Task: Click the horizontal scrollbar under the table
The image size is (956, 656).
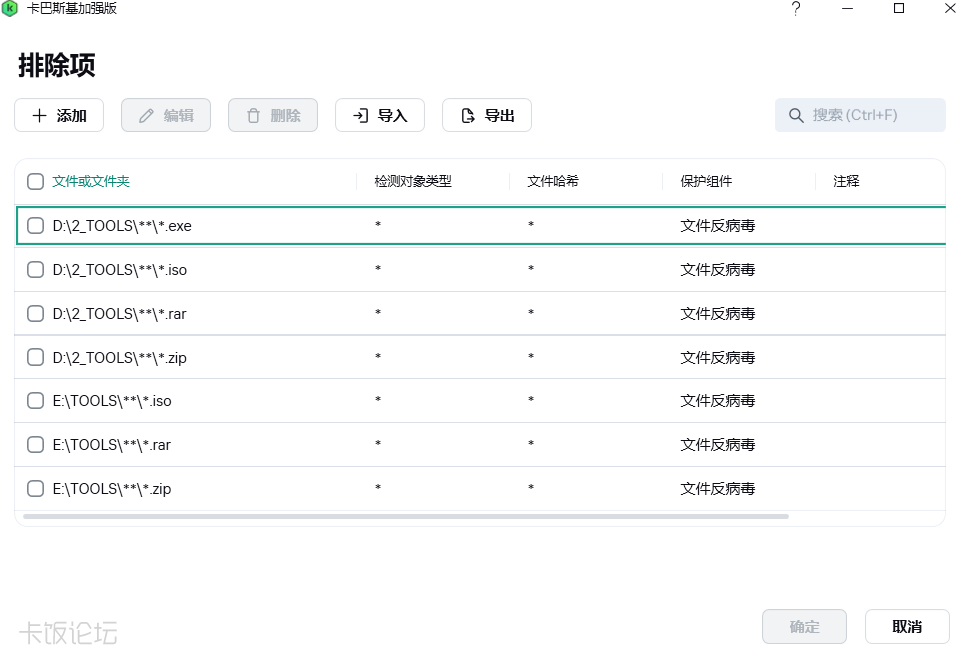Action: [405, 516]
